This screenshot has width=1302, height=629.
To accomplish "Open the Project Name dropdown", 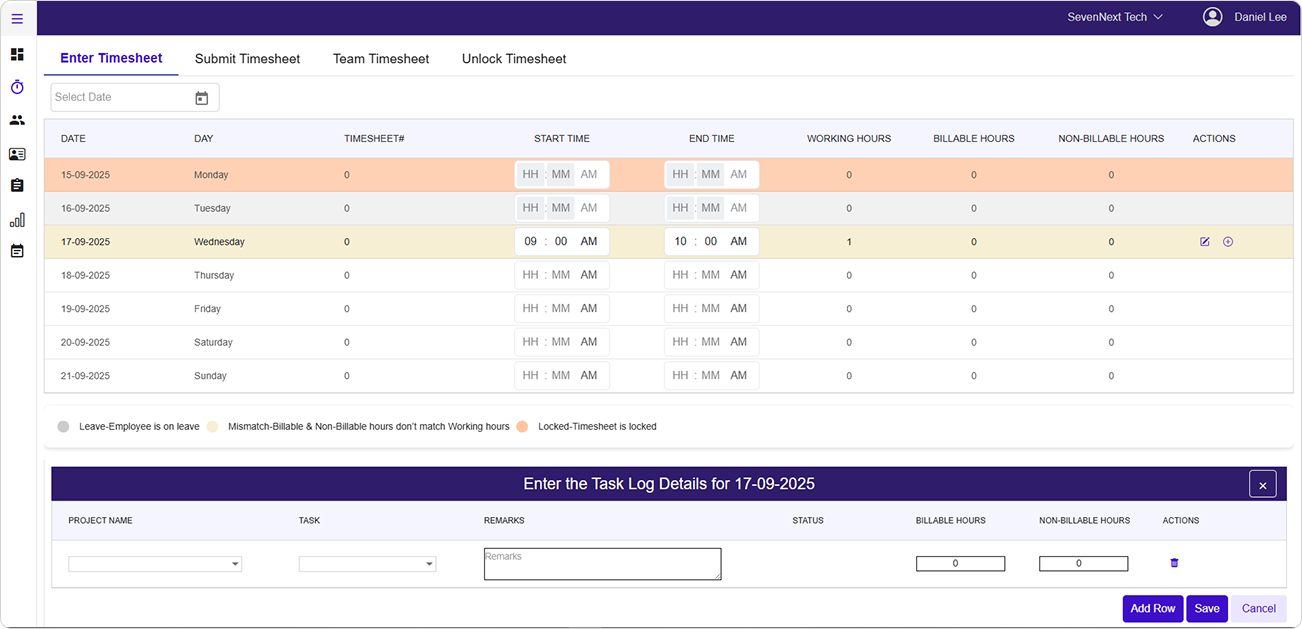I will coord(155,564).
